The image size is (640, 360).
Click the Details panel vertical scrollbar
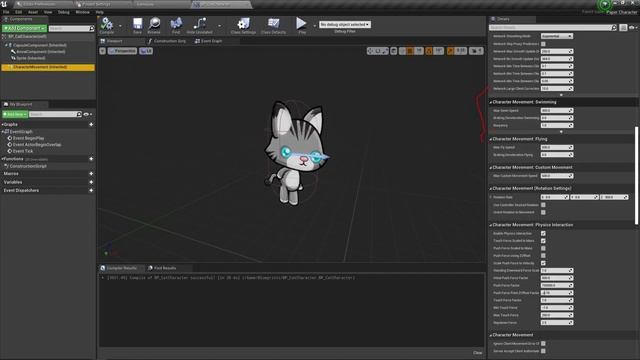point(636,175)
